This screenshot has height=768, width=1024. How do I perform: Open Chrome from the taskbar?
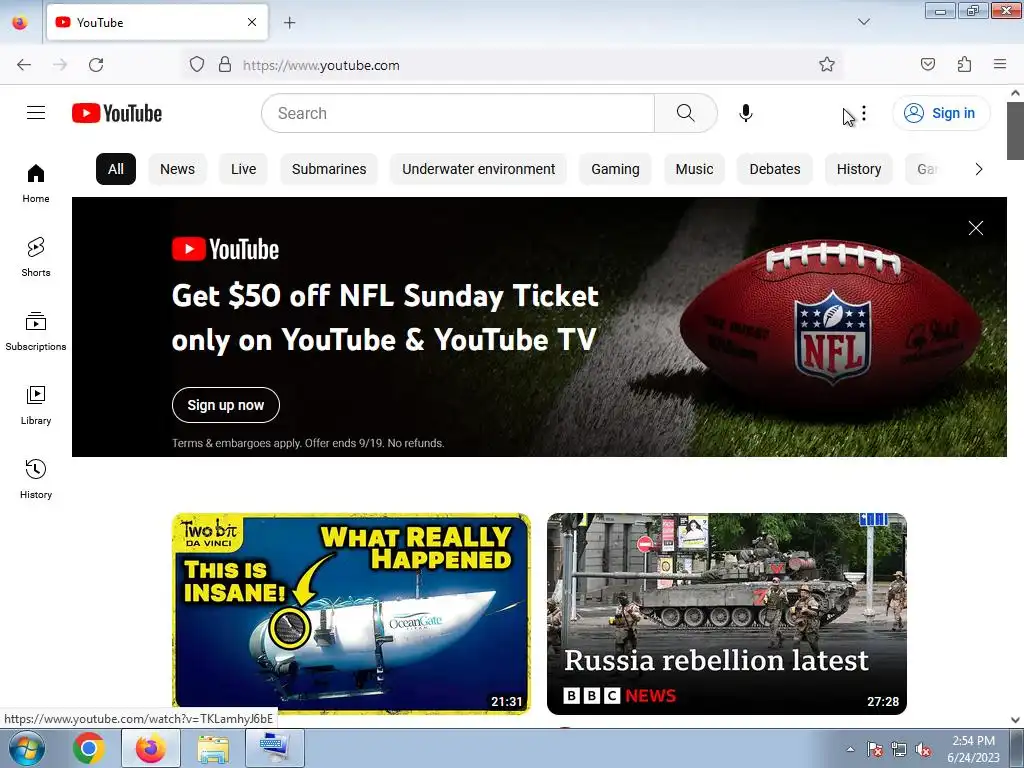pos(89,748)
